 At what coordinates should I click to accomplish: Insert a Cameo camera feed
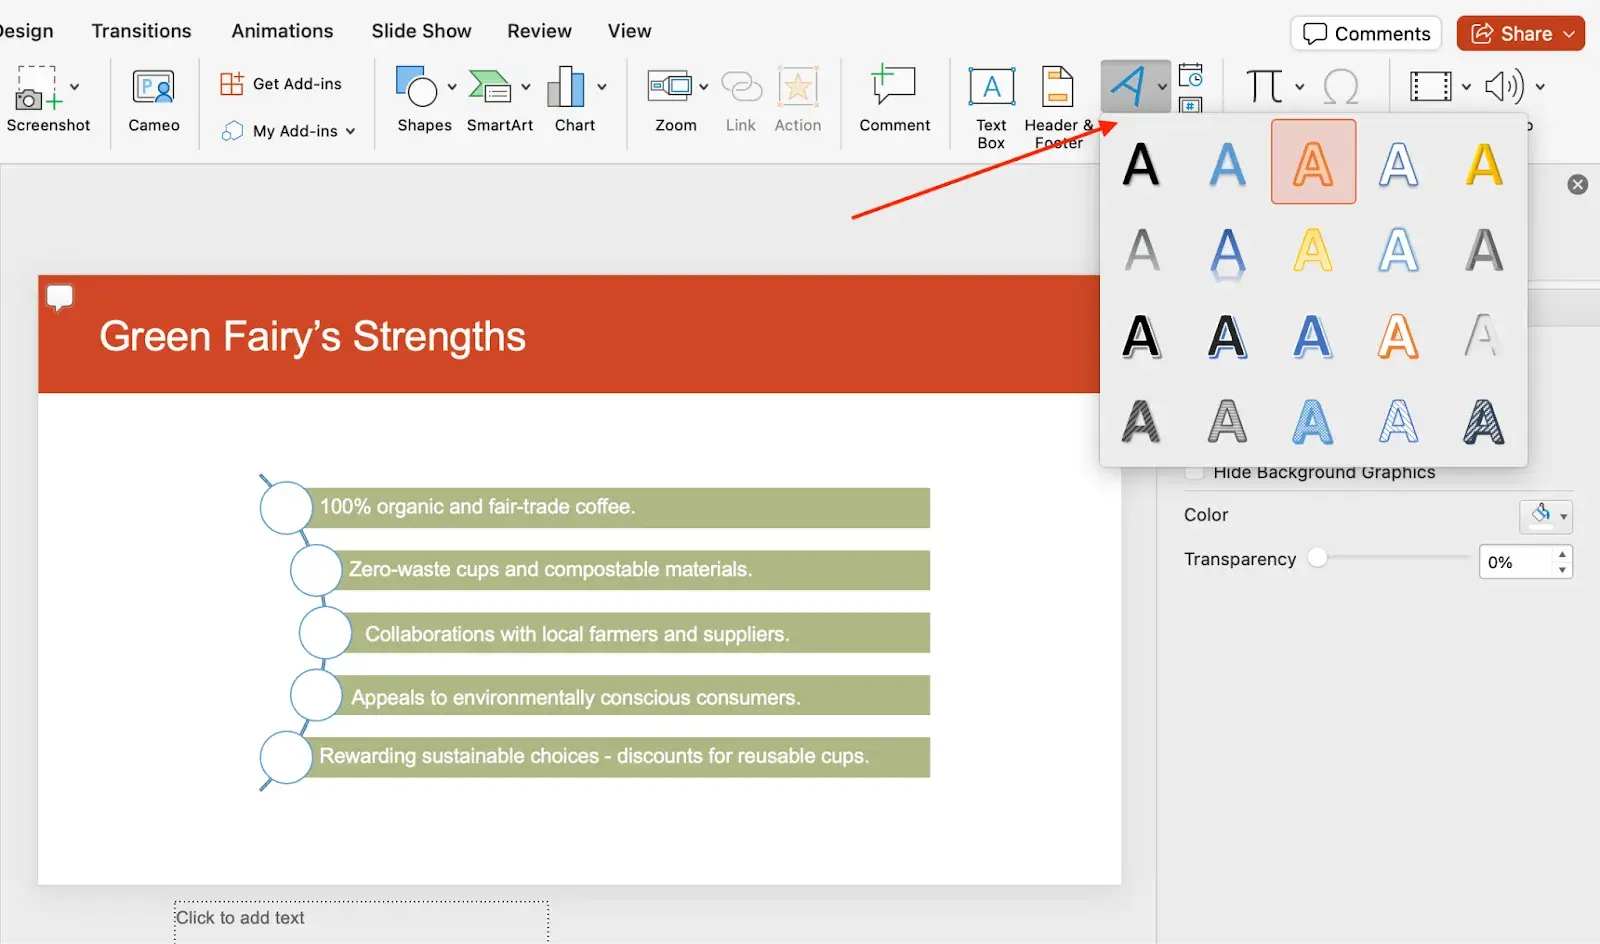[153, 88]
